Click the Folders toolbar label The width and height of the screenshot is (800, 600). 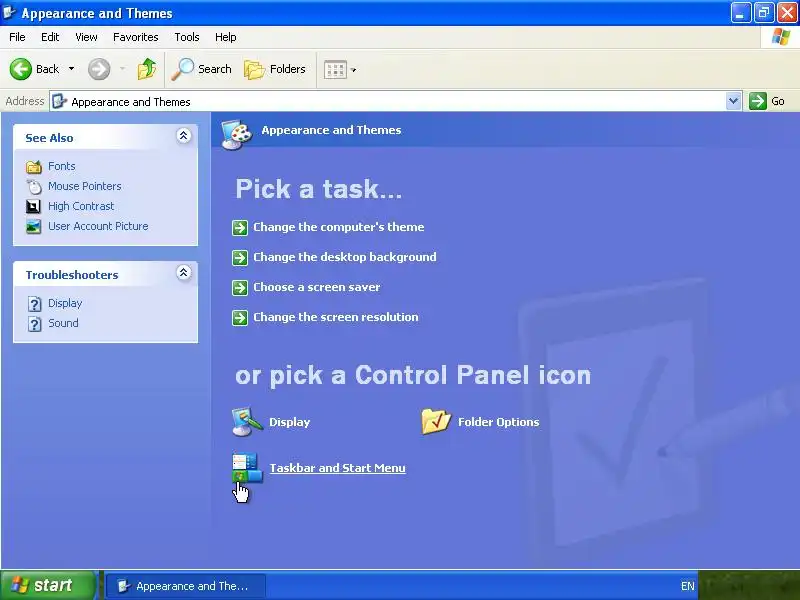click(x=288, y=69)
